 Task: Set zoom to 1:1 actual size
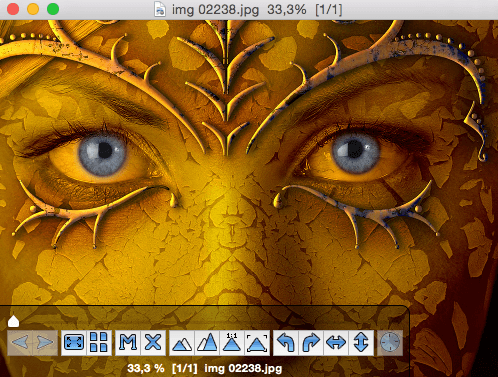232,342
